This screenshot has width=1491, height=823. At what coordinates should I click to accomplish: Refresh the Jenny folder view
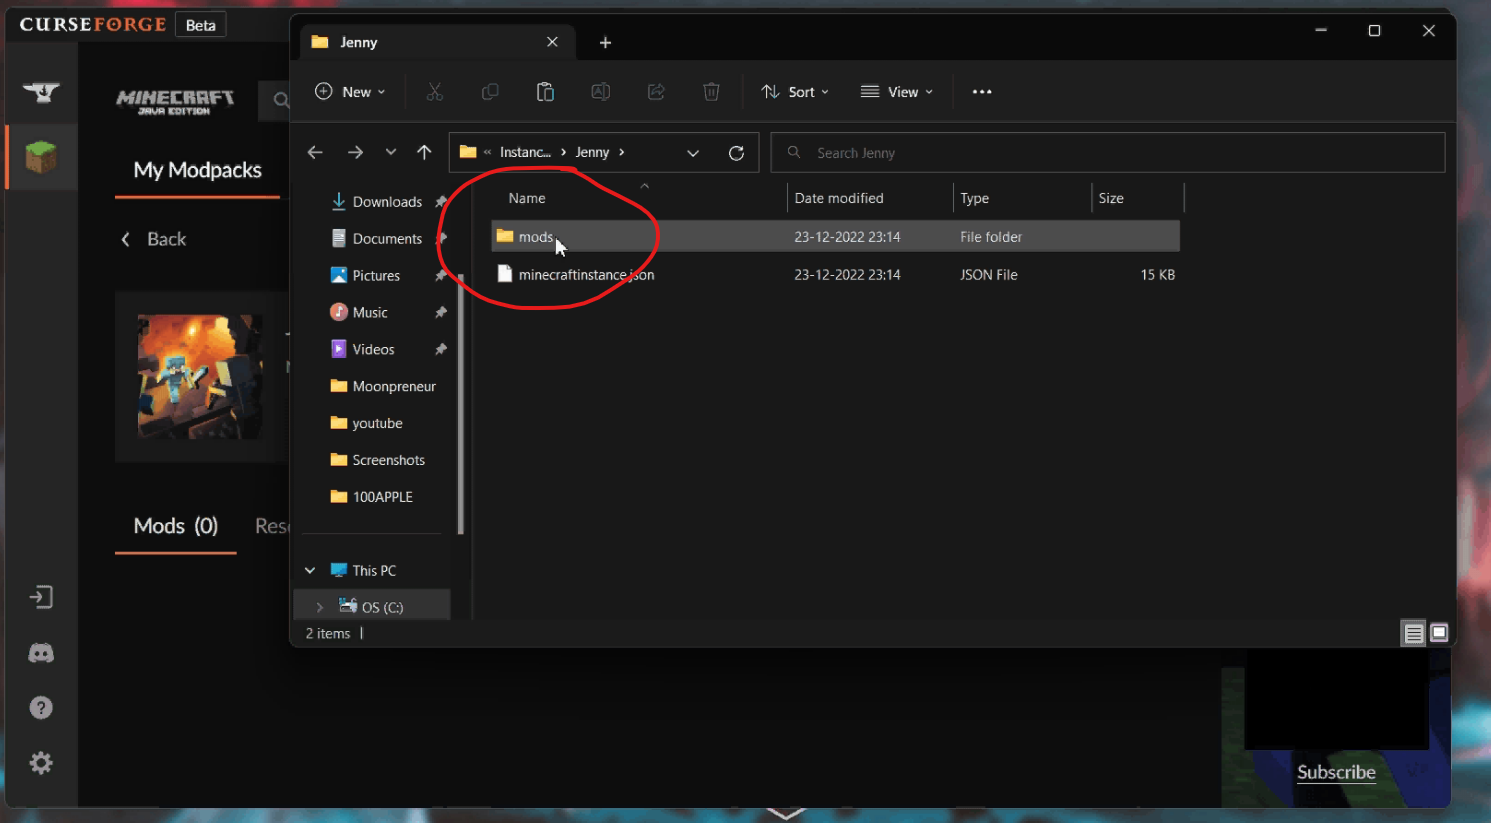click(736, 153)
